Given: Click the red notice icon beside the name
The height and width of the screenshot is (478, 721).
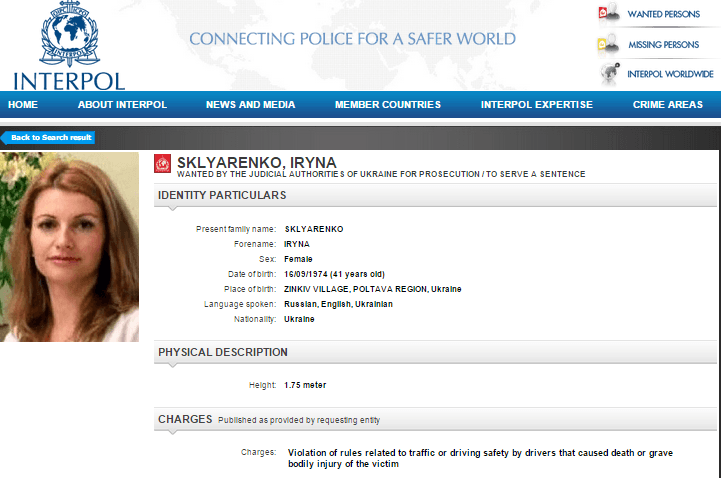Looking at the screenshot, I should [163, 164].
